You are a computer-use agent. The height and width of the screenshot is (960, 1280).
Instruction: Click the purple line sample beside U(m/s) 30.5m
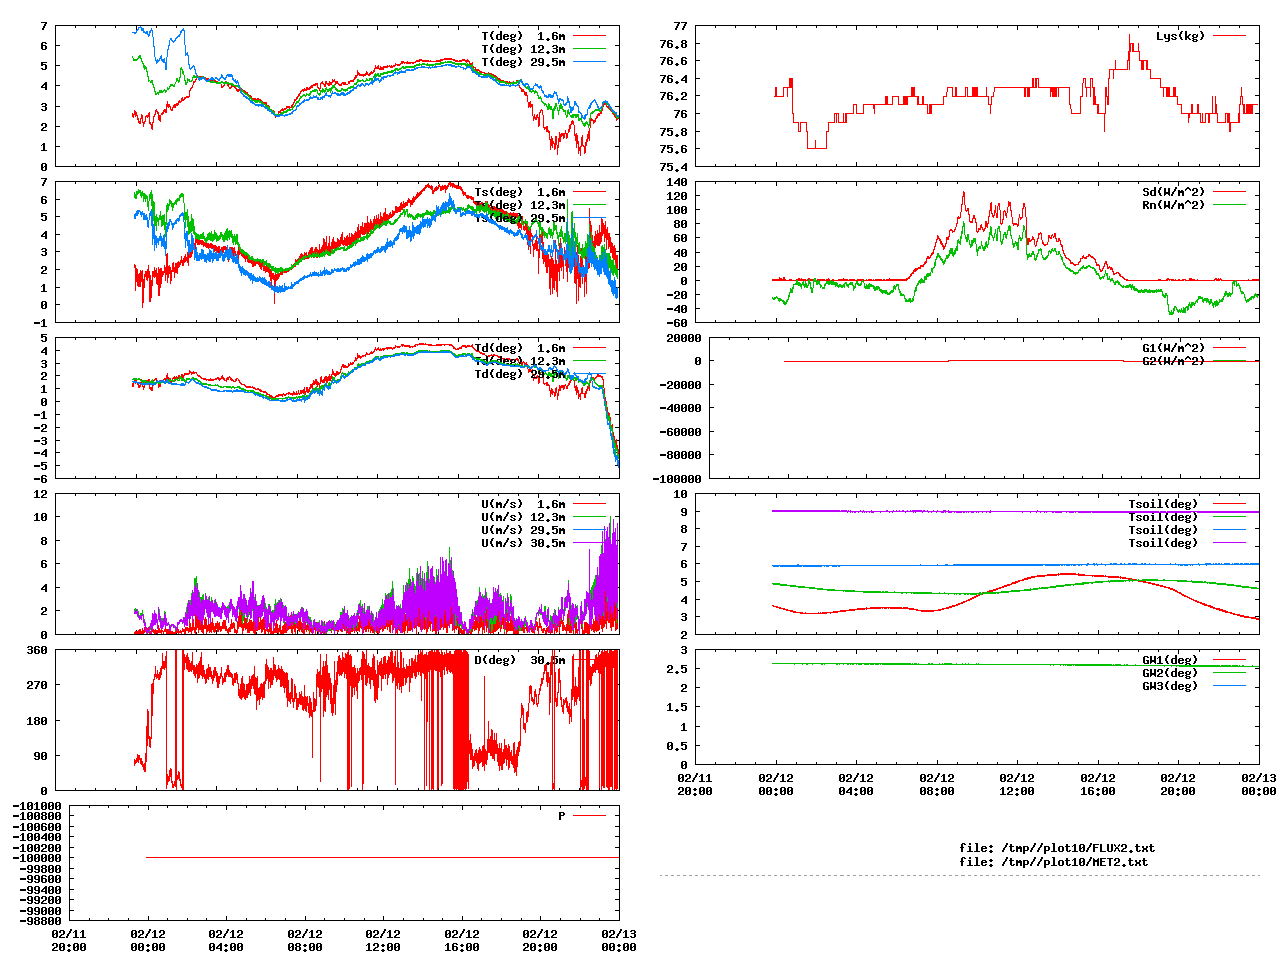[x=590, y=543]
